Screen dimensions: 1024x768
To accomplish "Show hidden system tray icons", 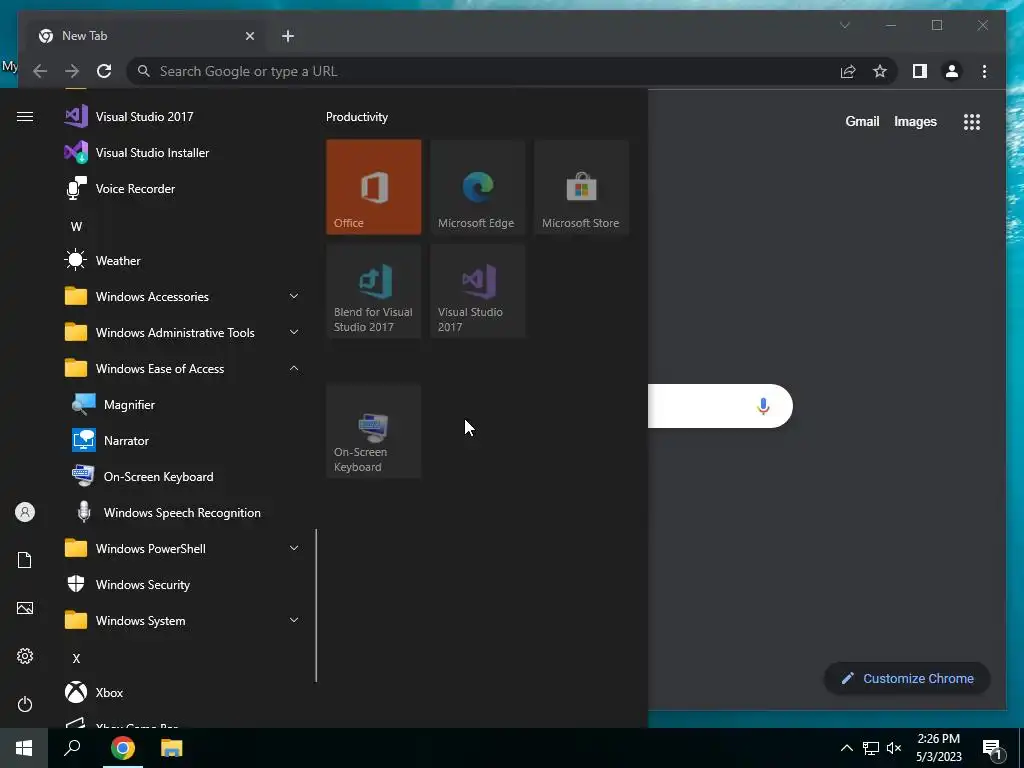I will click(846, 748).
